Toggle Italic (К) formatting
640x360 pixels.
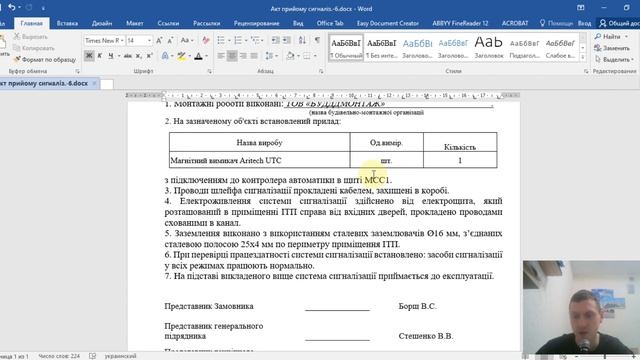pos(100,56)
